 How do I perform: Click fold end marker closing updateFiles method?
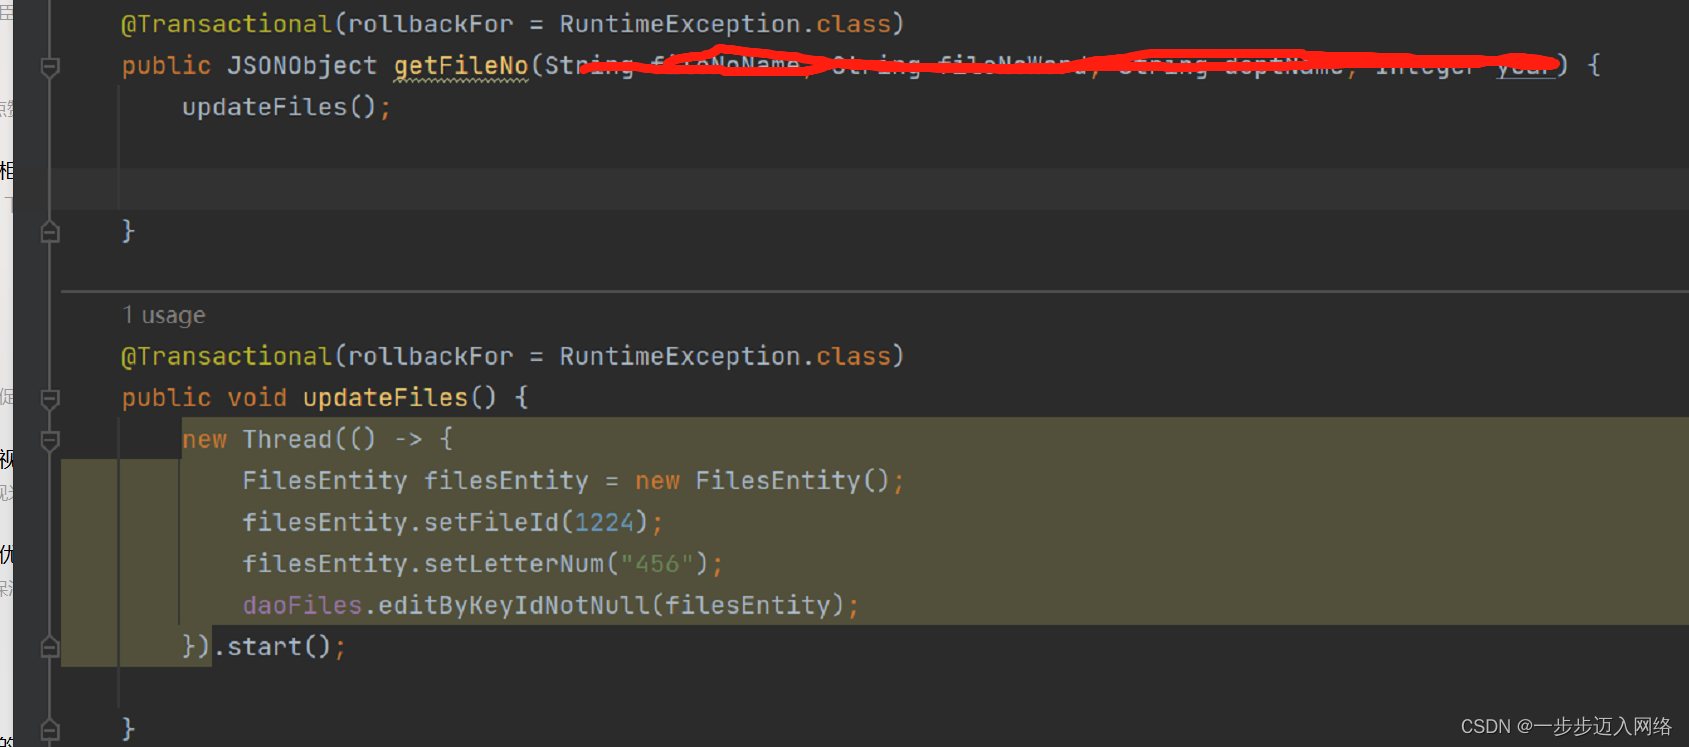49,730
